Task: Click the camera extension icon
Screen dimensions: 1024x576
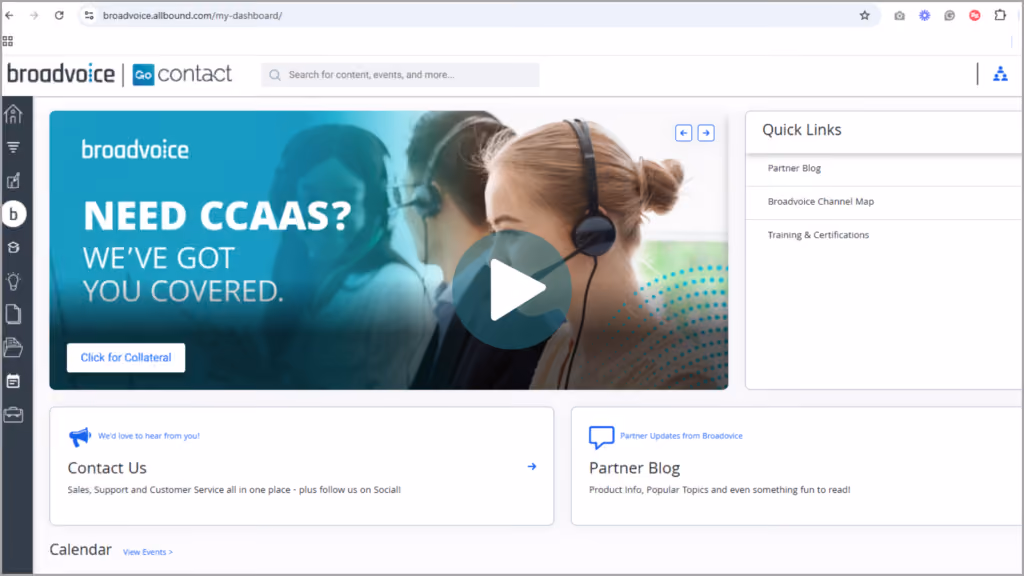Action: pos(899,16)
